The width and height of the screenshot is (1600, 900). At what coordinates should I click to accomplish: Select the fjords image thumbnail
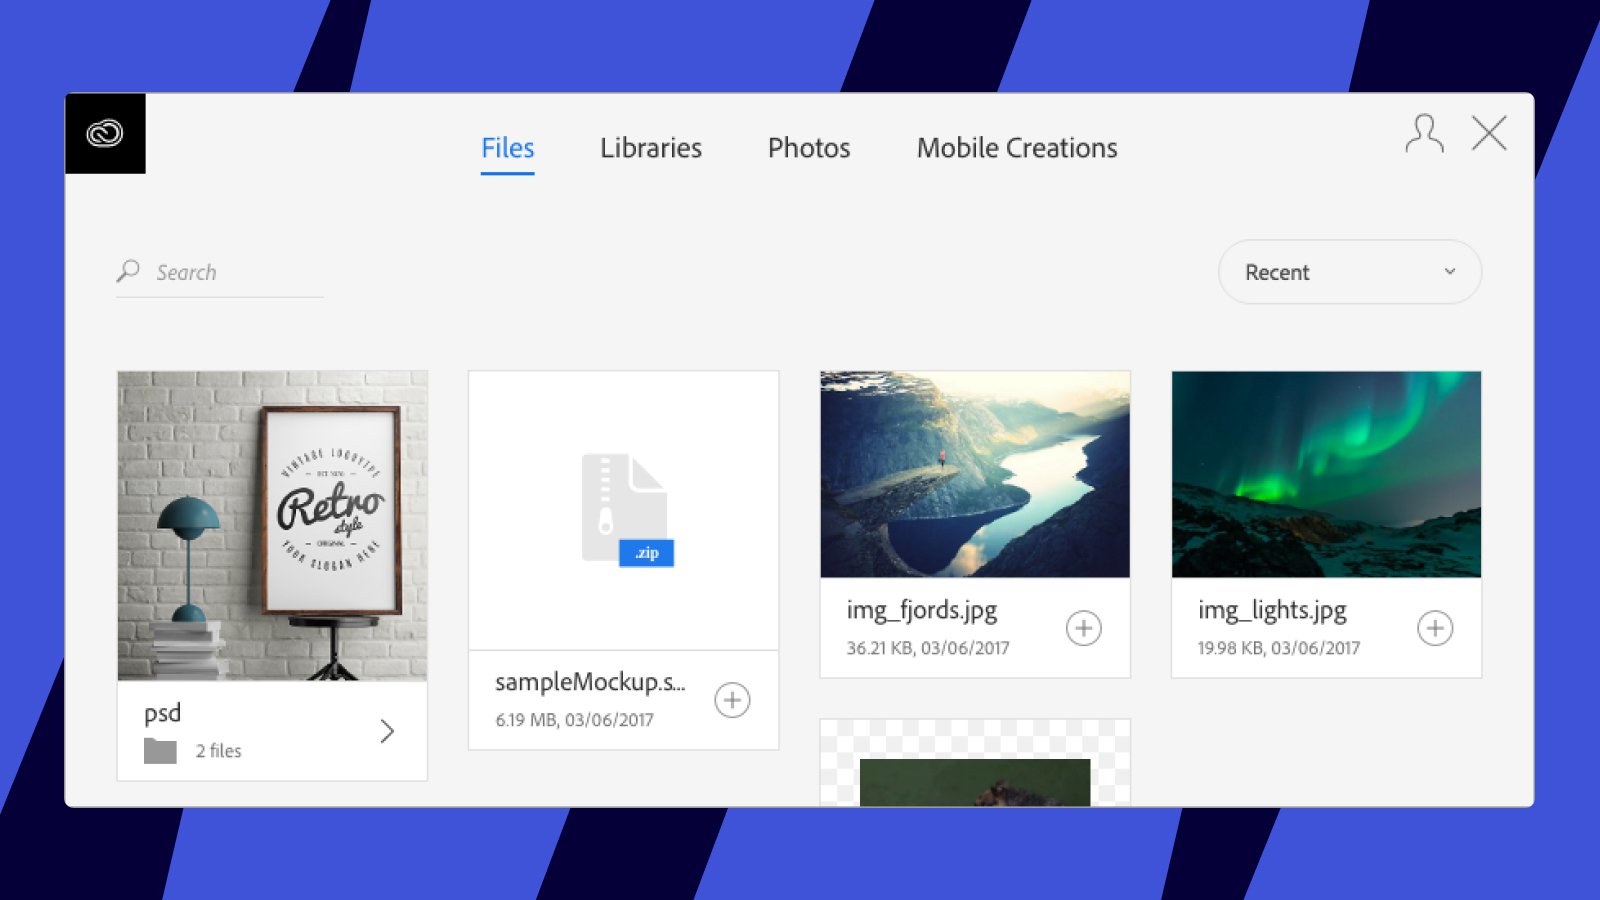[x=975, y=474]
